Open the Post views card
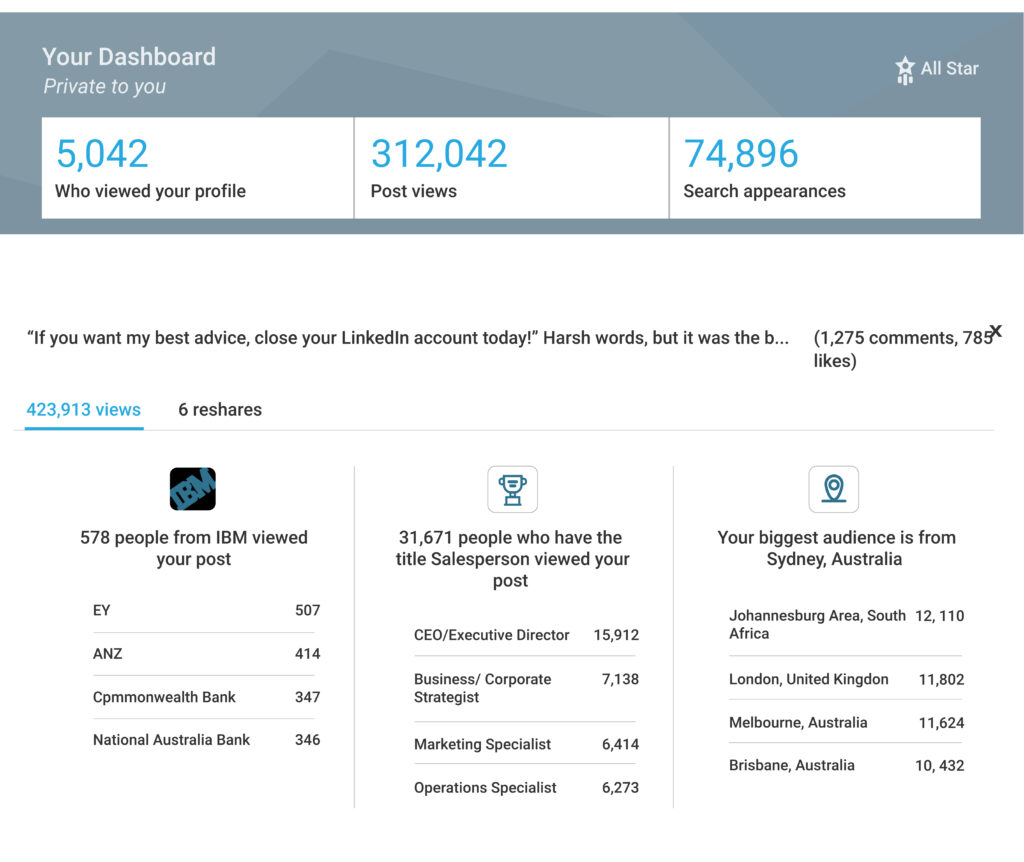1024x862 pixels. coord(511,168)
